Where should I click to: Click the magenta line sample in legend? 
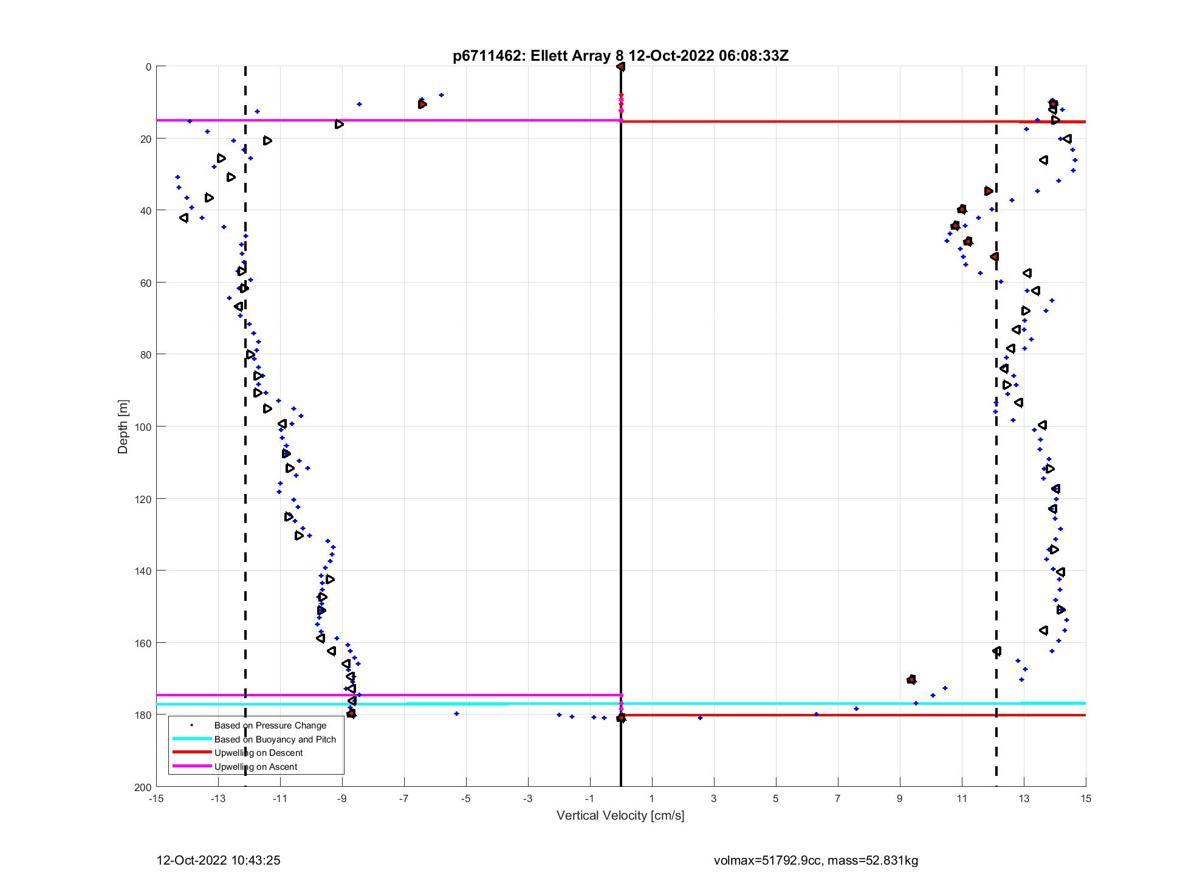pos(191,766)
